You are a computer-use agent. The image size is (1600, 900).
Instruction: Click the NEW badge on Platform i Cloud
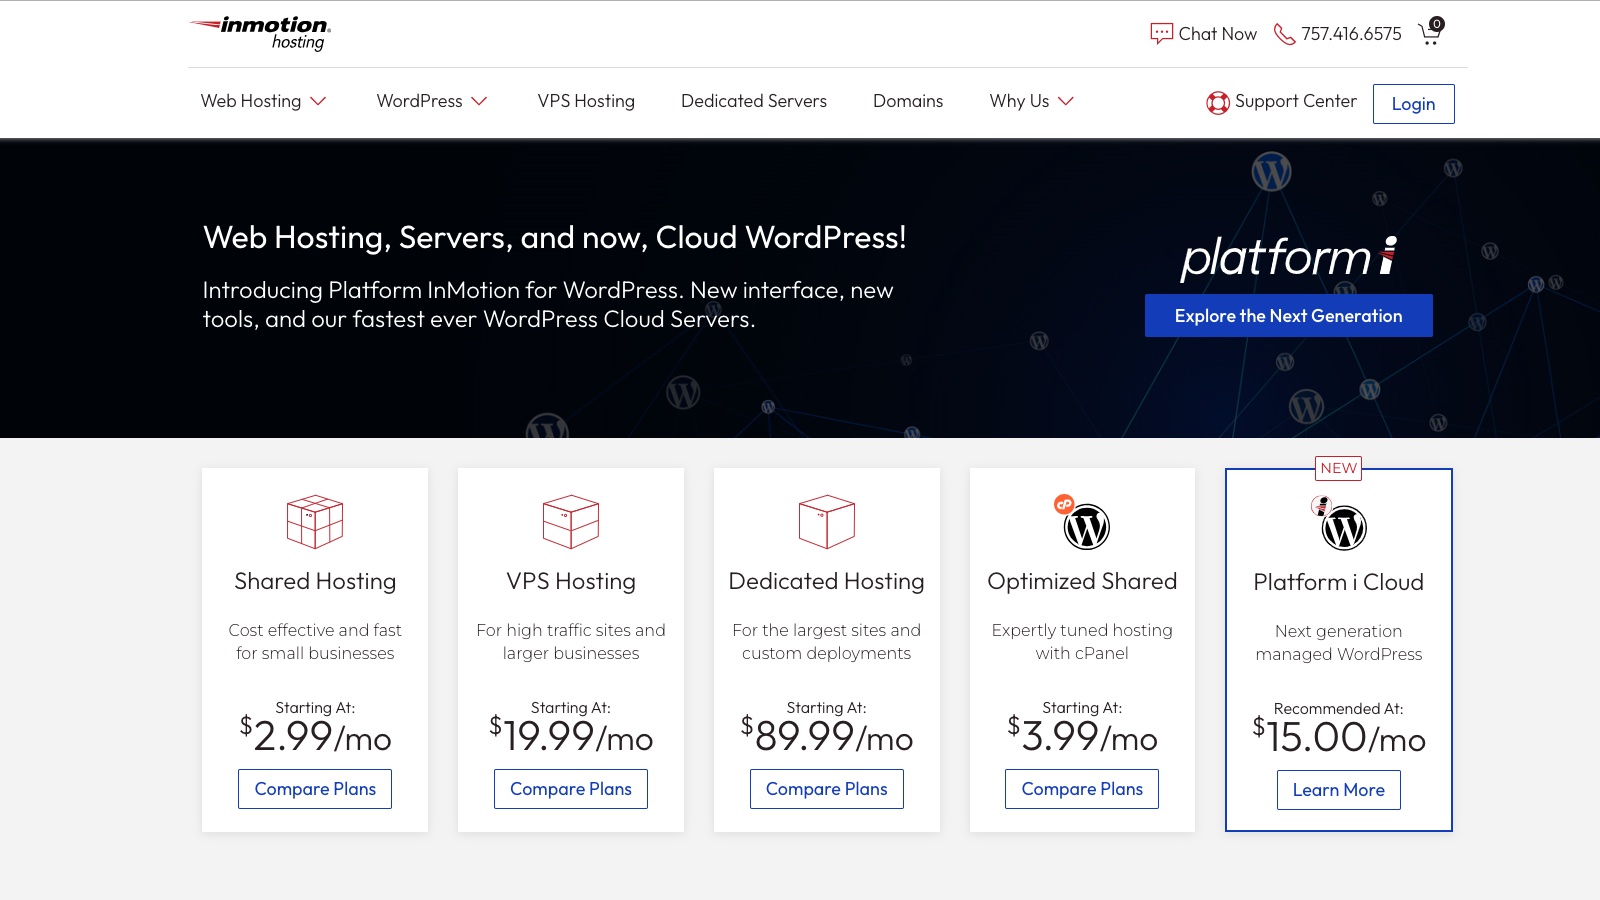click(x=1339, y=468)
